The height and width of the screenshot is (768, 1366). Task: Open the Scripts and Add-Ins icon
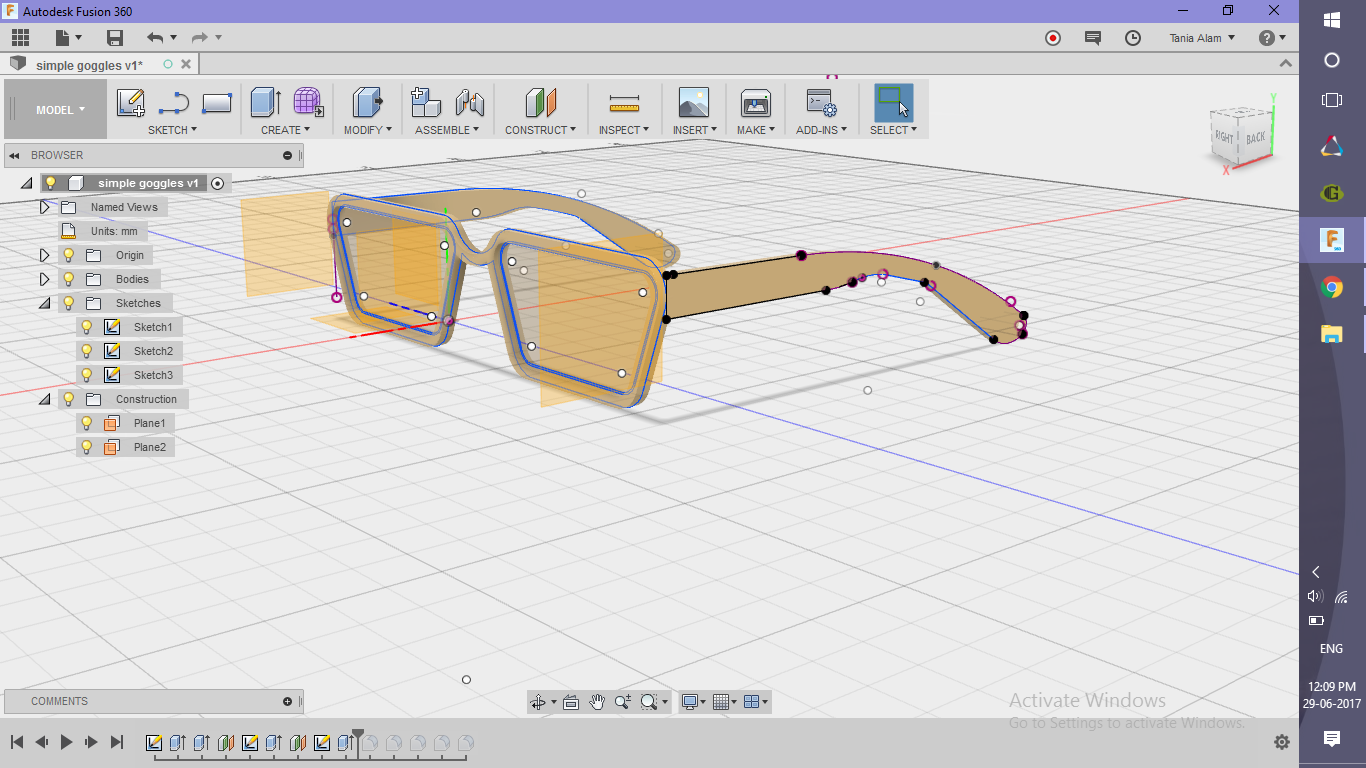821,102
